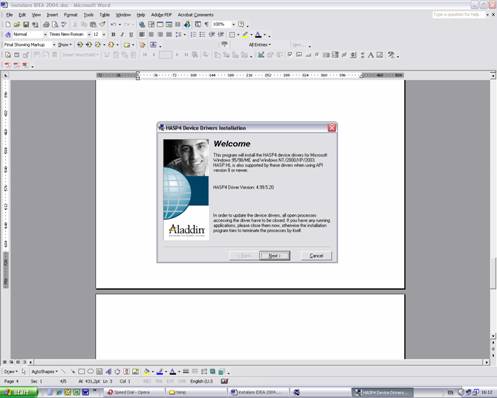Viewport: 497px width, 398px height.
Task: Select the Oval drawing tool
Action: 90,371
